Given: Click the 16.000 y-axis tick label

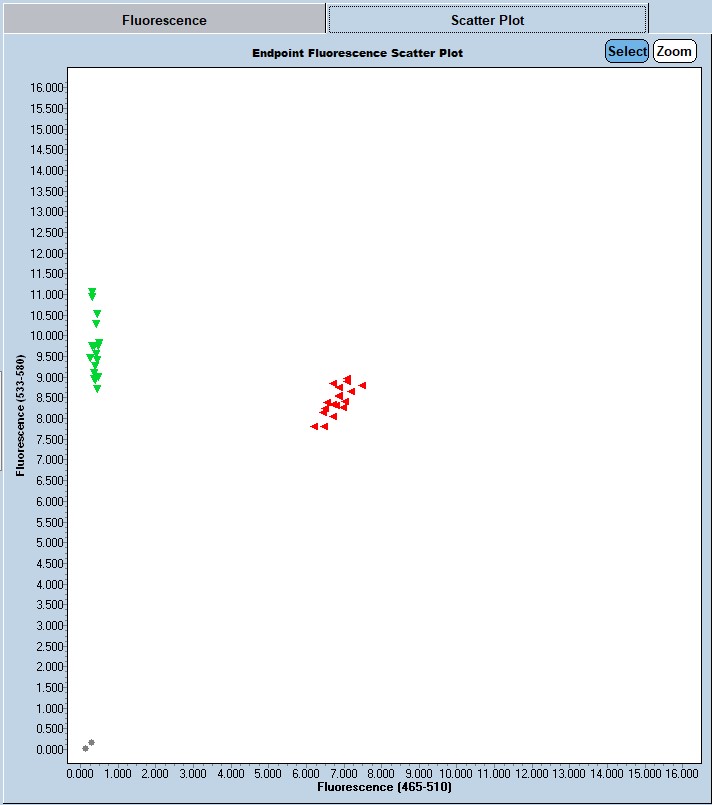Looking at the screenshot, I should point(46,88).
